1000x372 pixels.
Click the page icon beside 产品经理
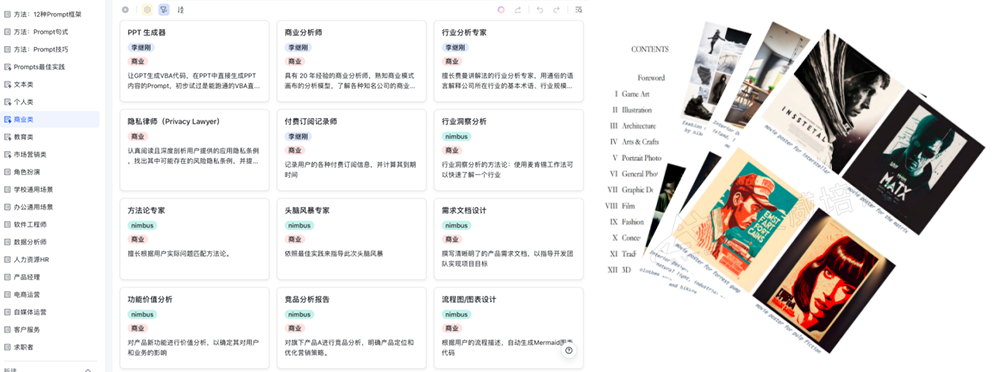pyautogui.click(x=8, y=277)
